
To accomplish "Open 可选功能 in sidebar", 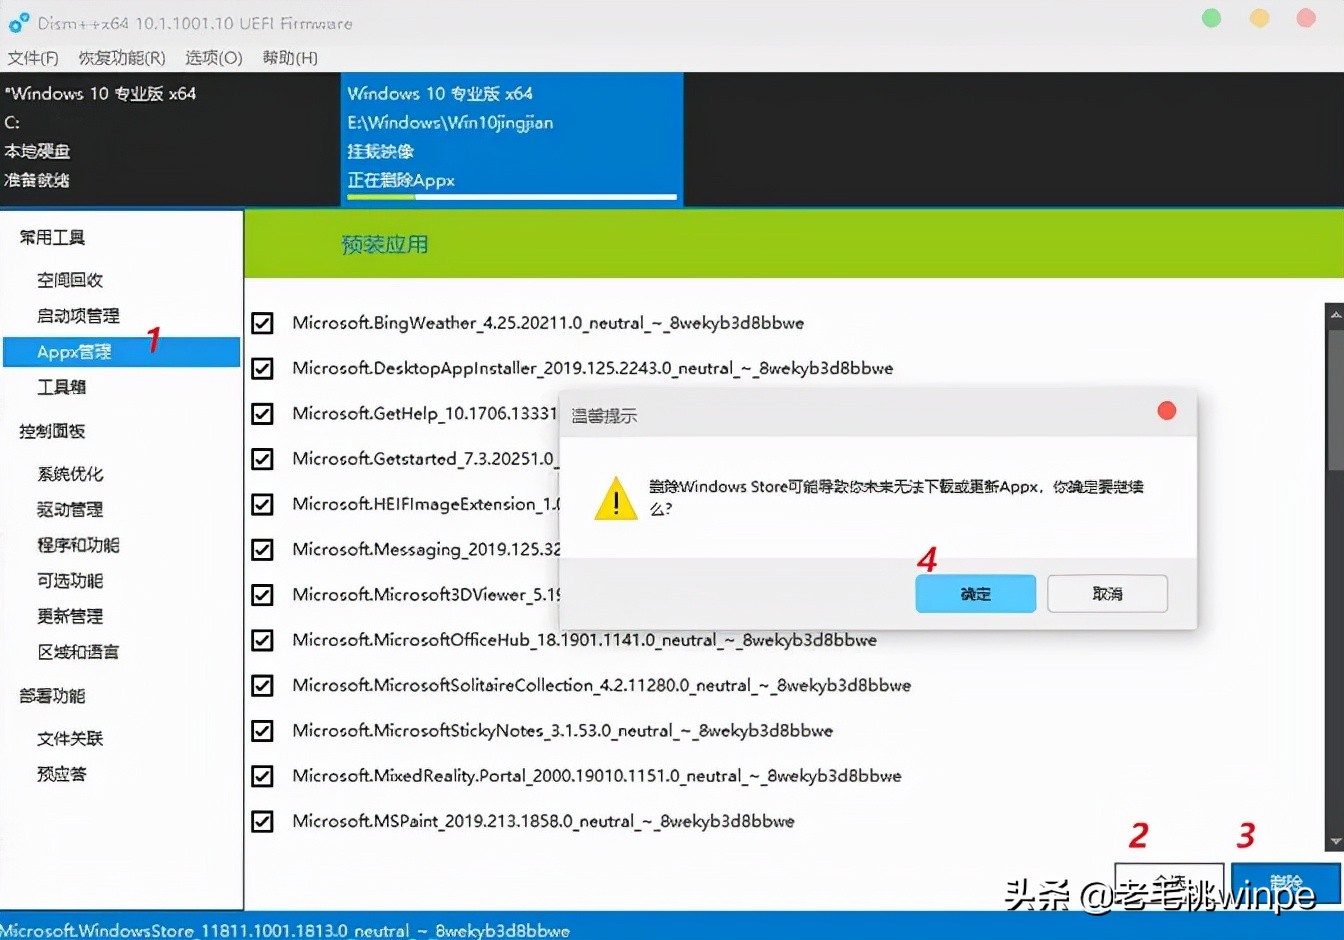I will pos(70,581).
